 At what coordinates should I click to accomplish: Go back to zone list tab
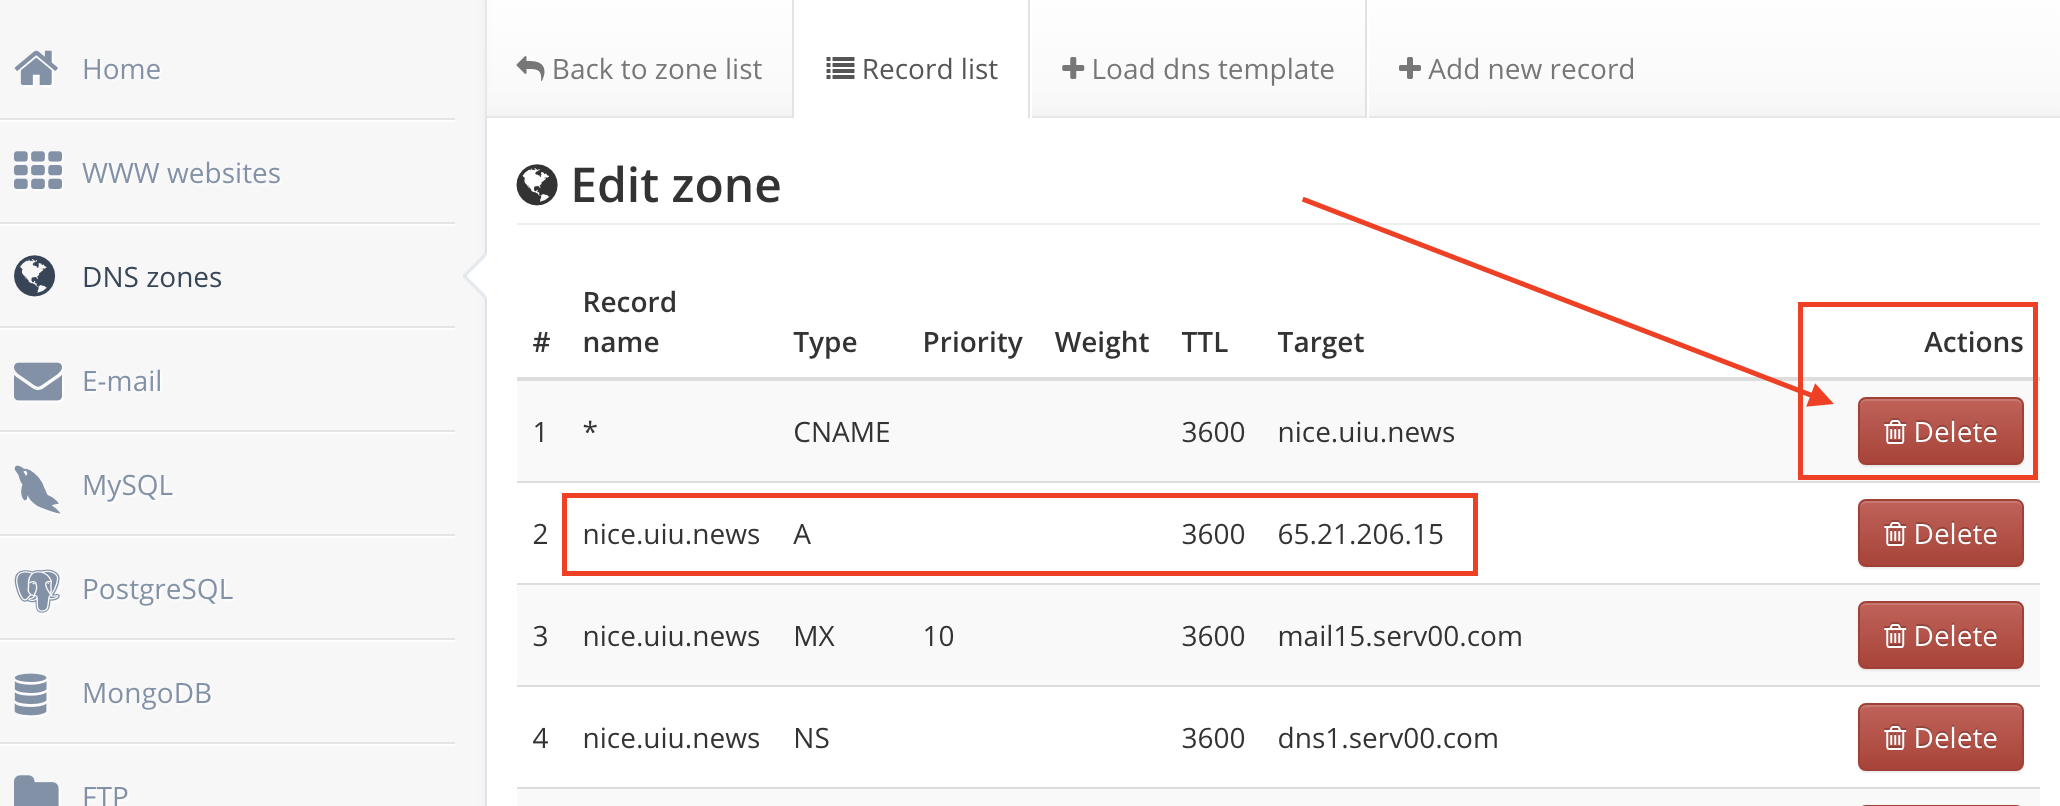coord(640,69)
